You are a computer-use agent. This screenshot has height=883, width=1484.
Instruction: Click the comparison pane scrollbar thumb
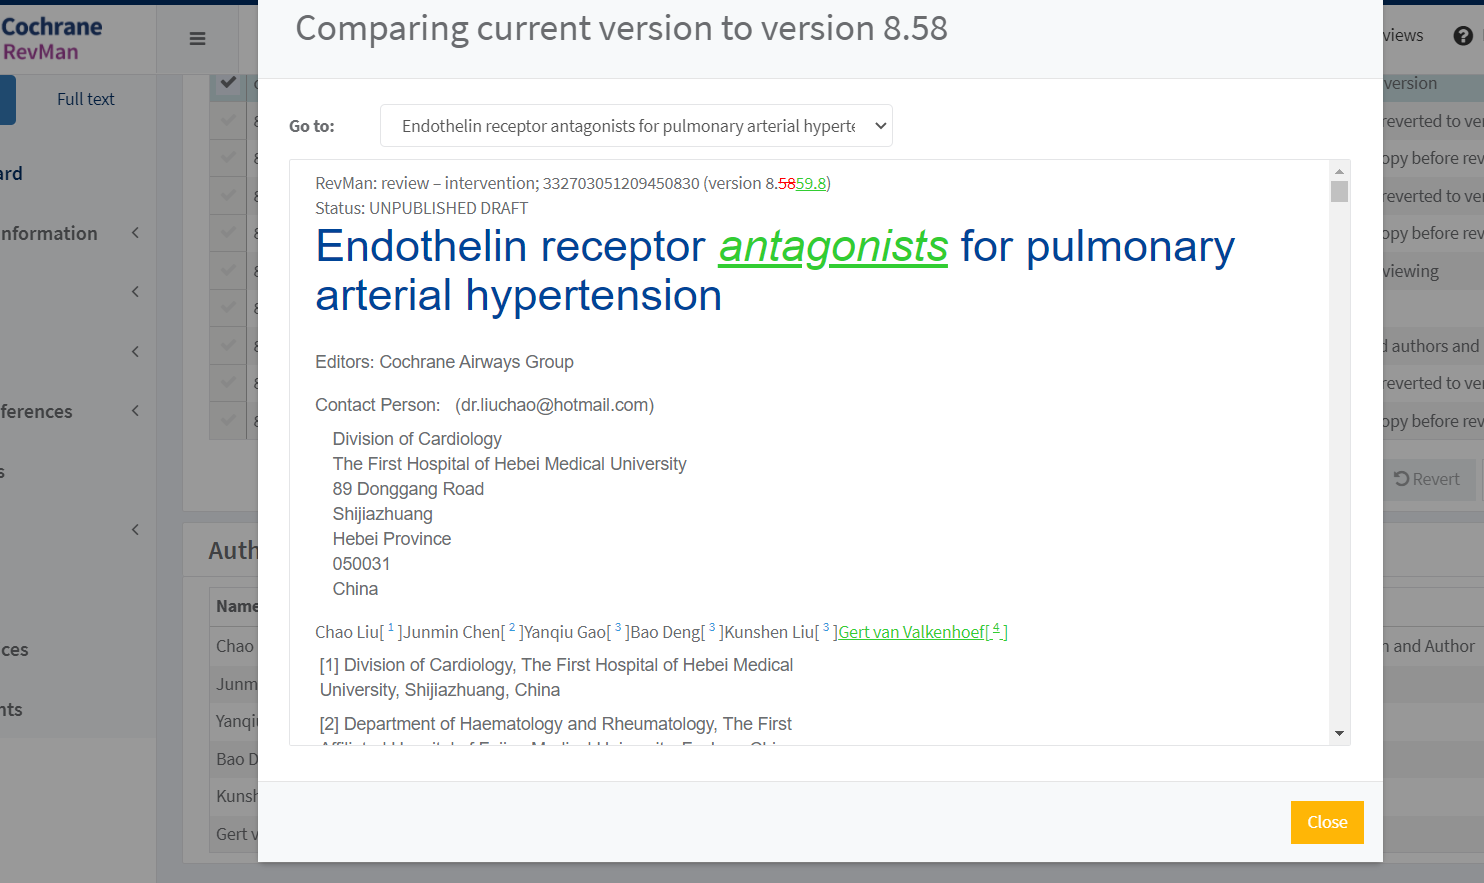click(1339, 192)
